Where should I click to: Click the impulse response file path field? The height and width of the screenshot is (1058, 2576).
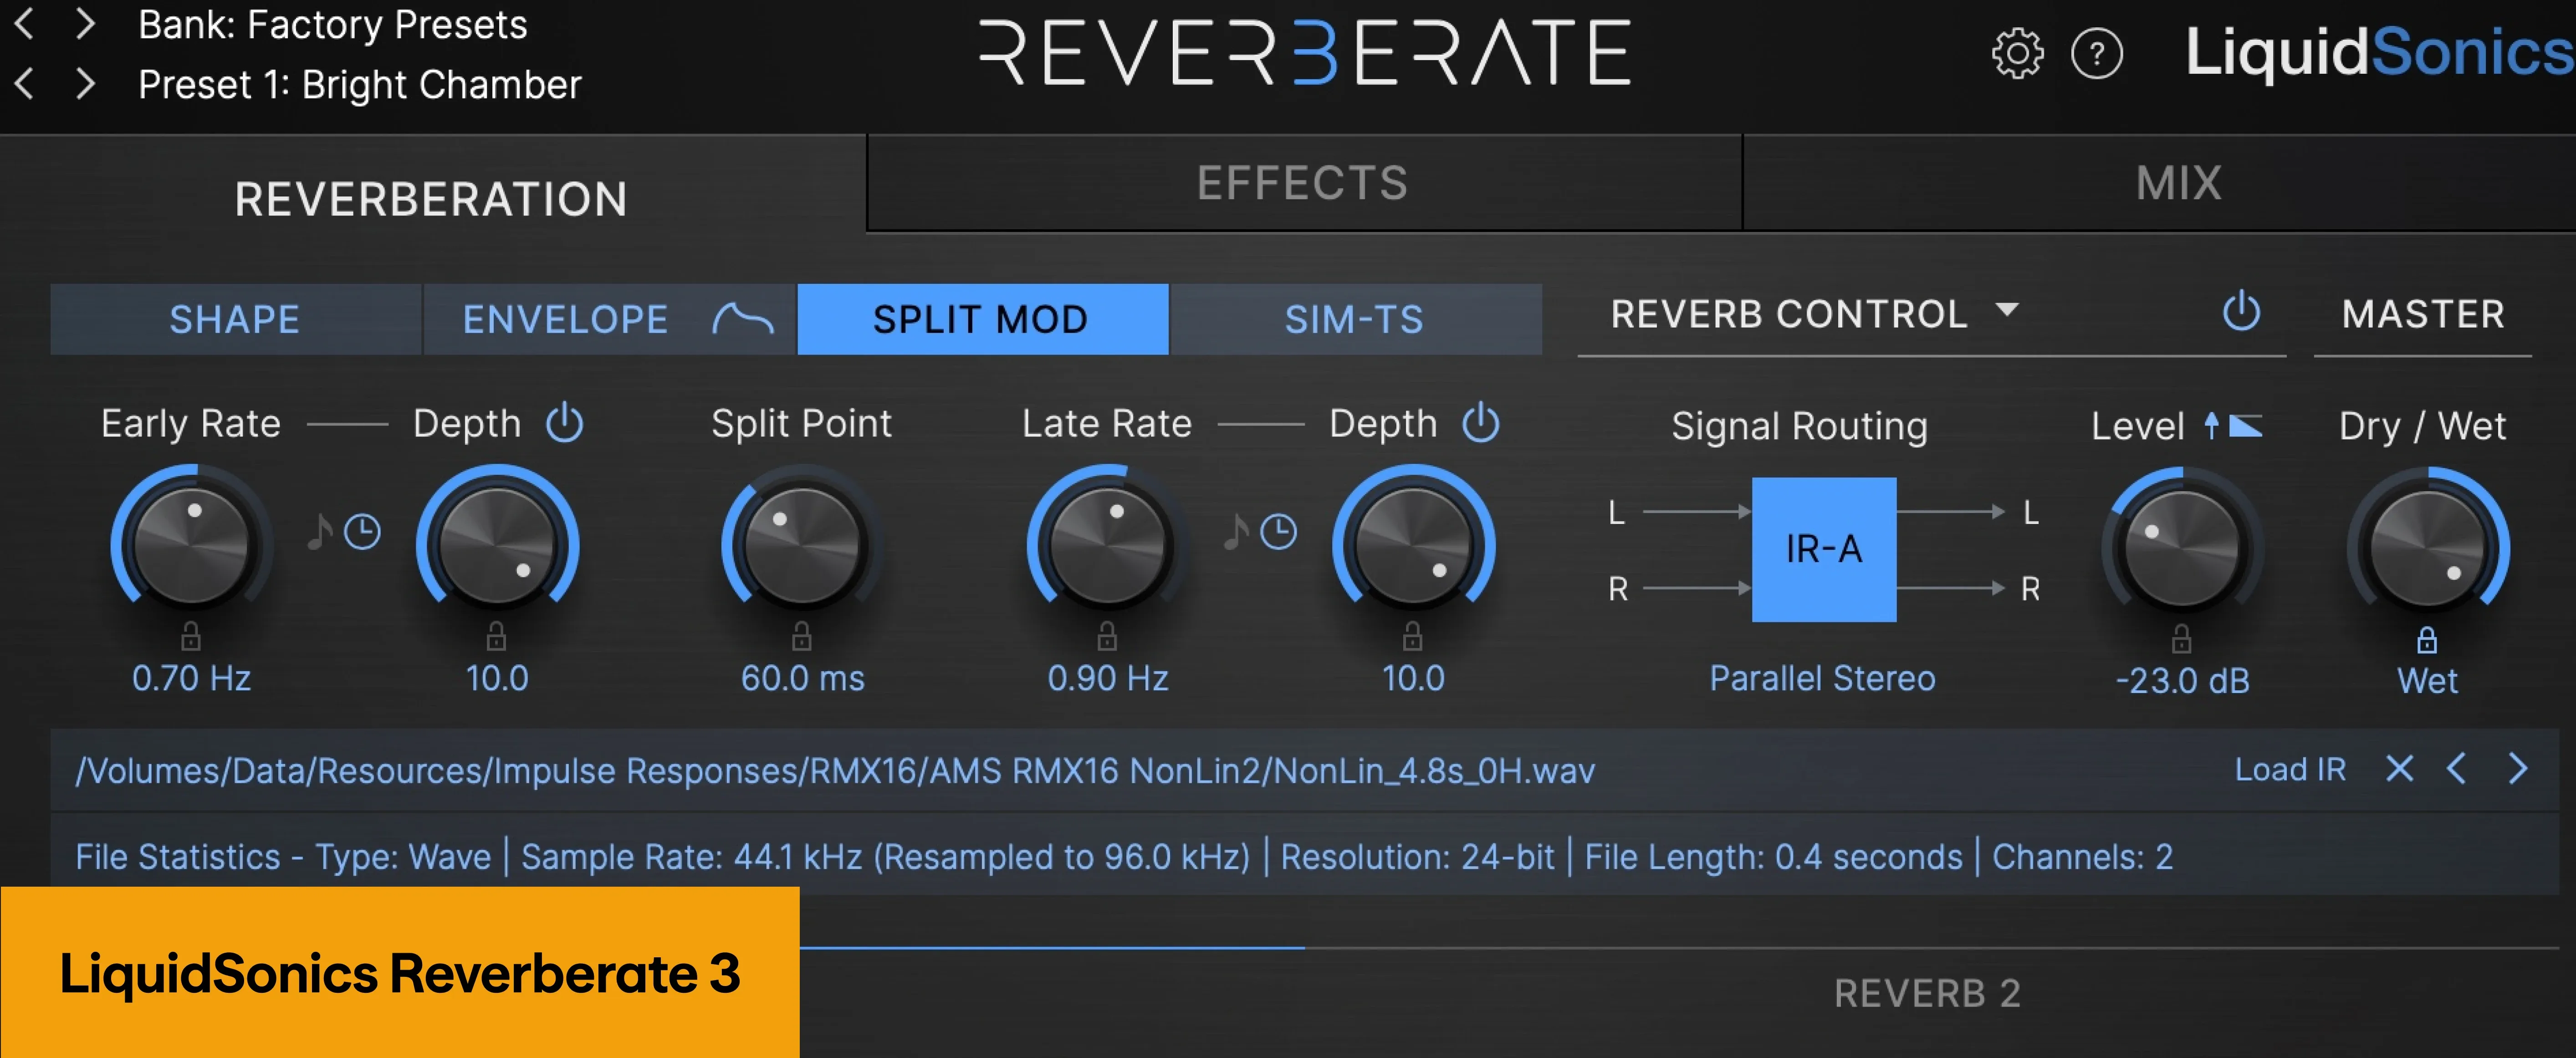[830, 771]
